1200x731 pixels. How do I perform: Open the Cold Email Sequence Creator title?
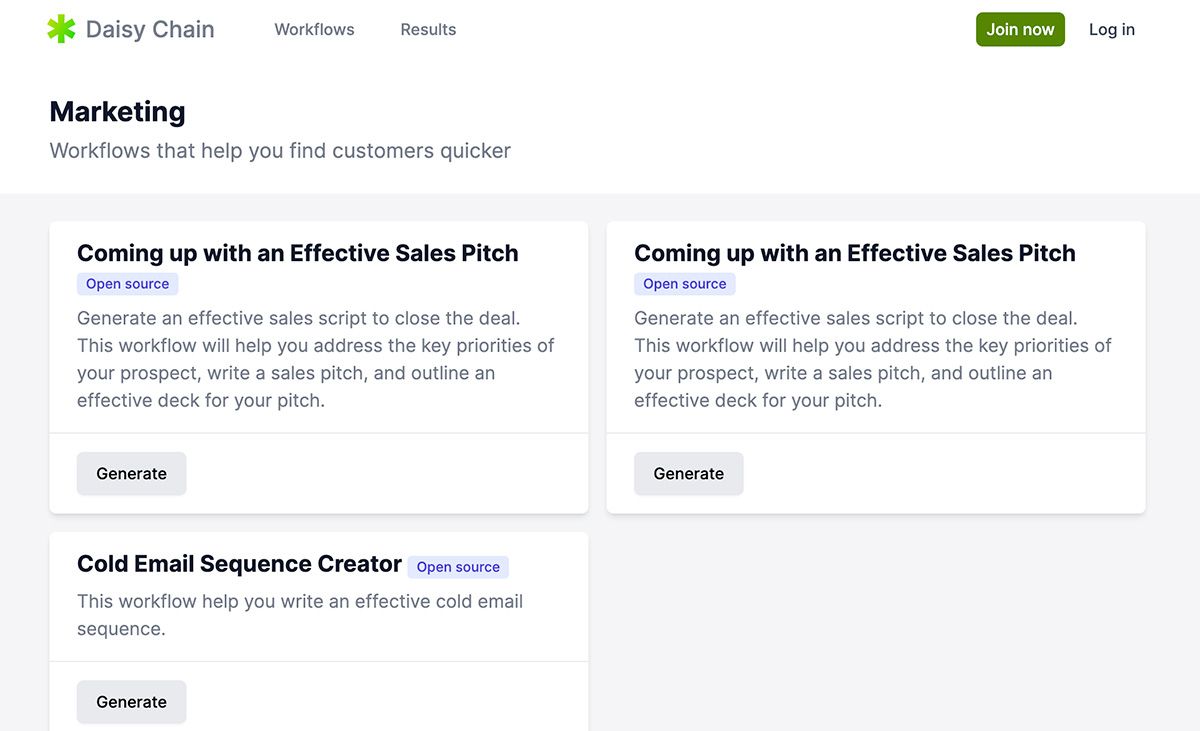[x=239, y=564]
